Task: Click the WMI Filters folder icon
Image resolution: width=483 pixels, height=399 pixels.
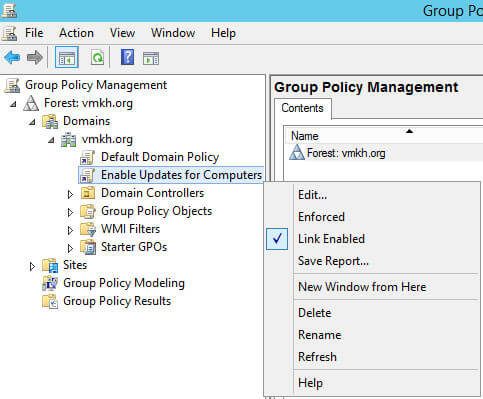Action: tap(88, 229)
